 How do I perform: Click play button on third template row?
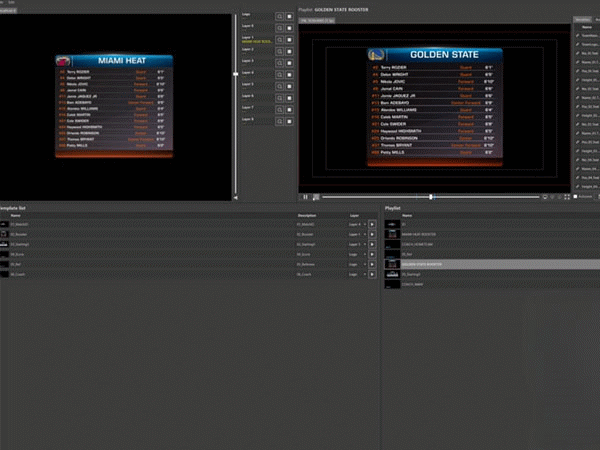(x=373, y=244)
